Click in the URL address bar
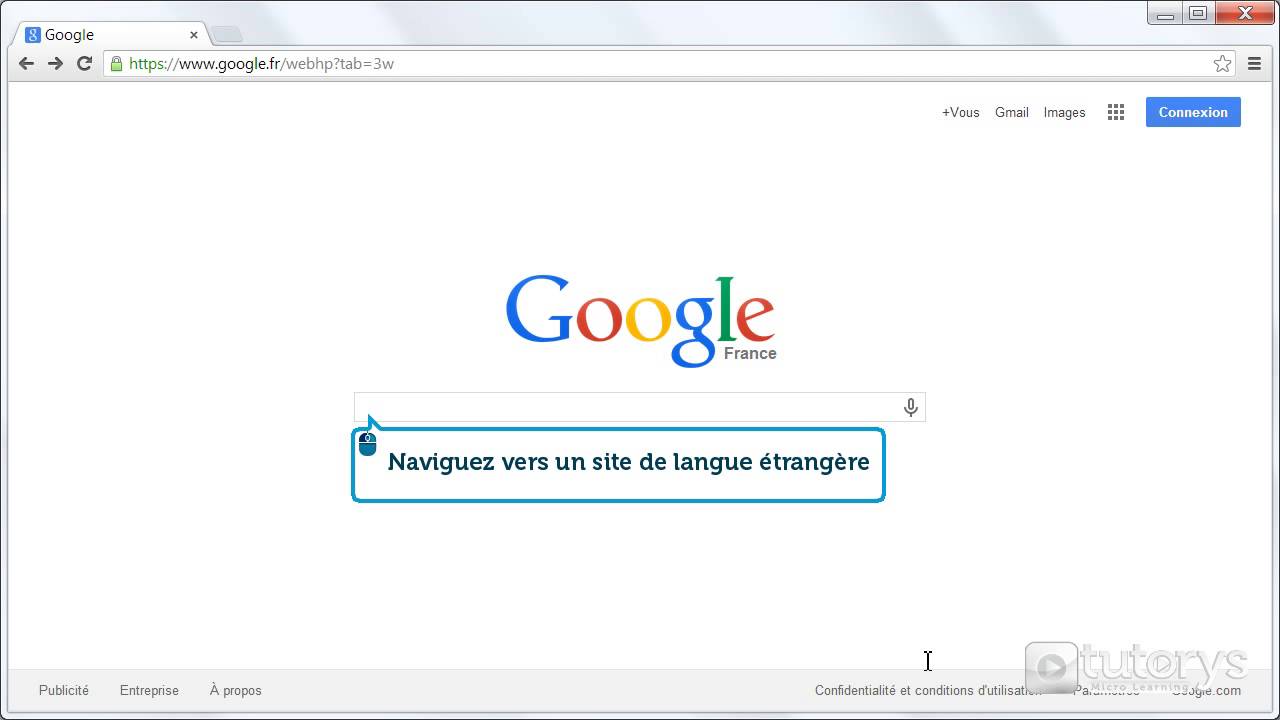Image resolution: width=1280 pixels, height=720 pixels. tap(668, 63)
